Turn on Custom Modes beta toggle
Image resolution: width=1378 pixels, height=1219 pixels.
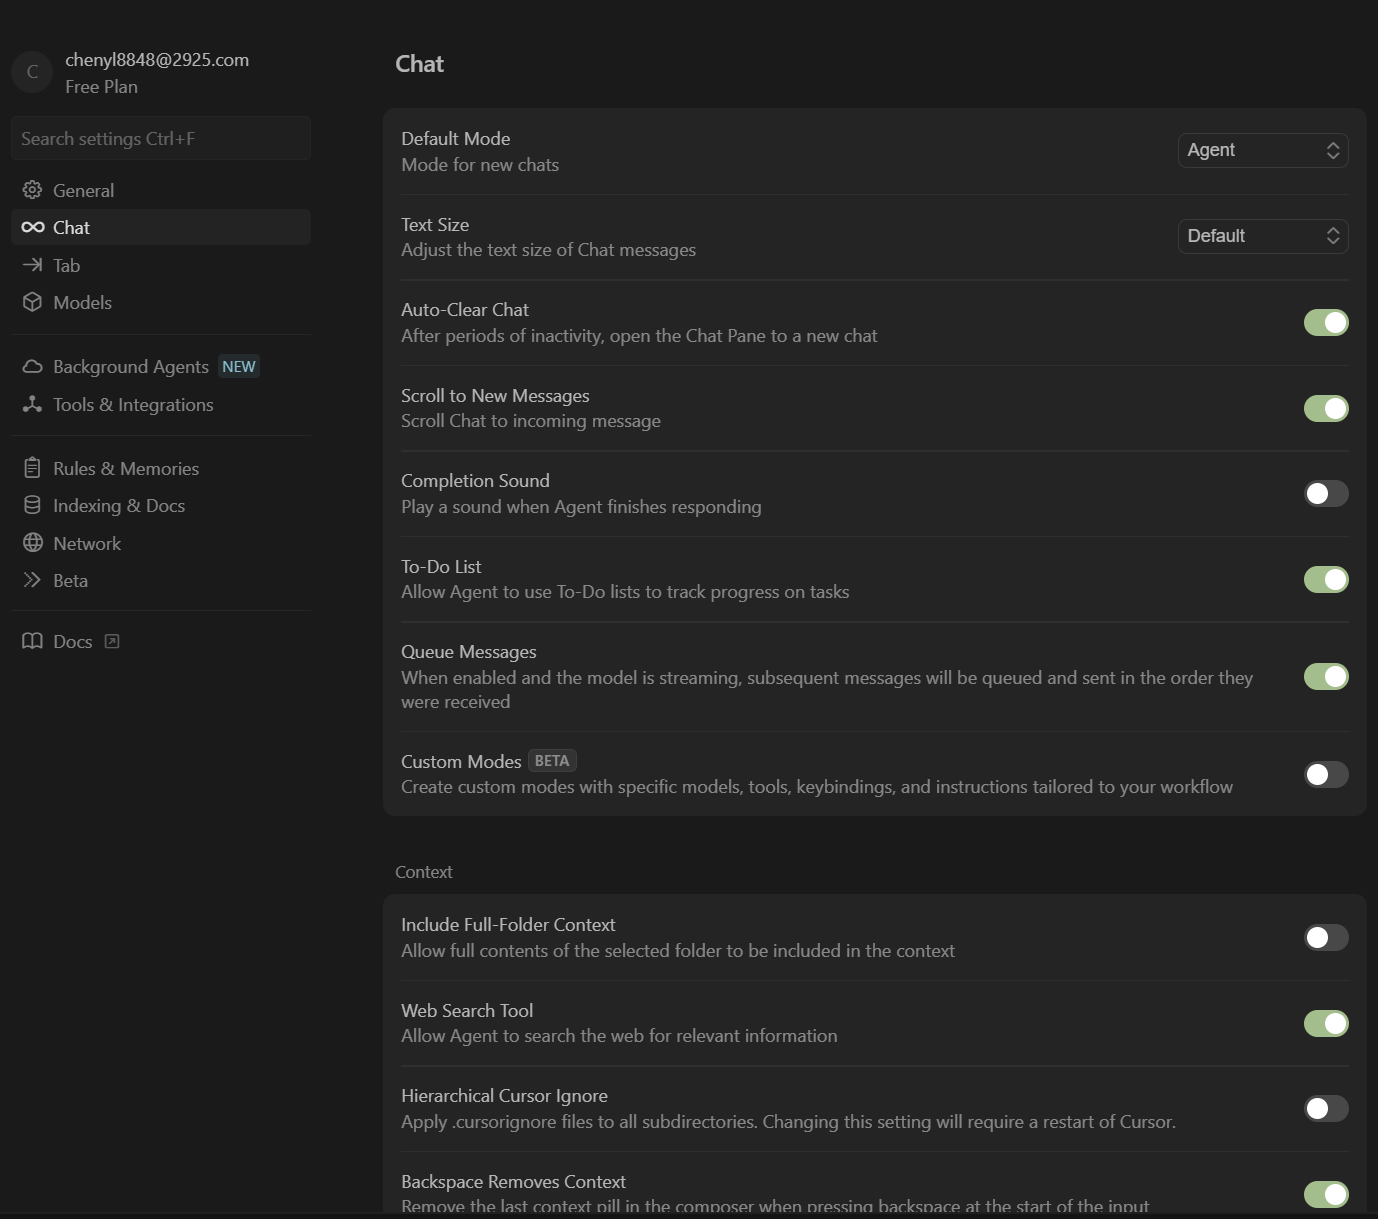click(1325, 774)
